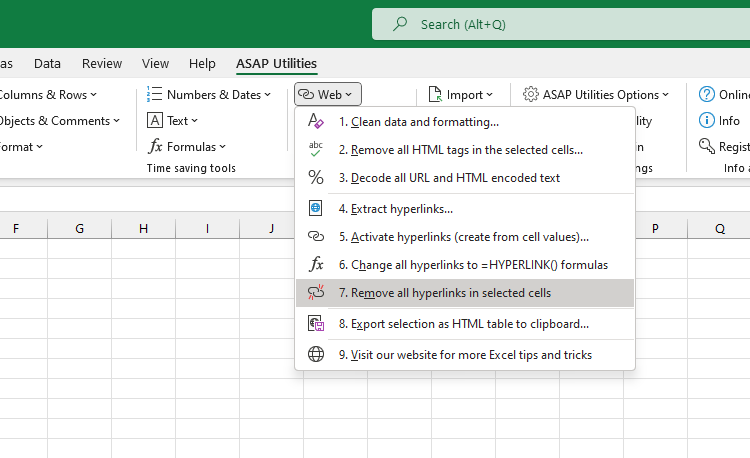
Task: Open ASAP Utilities Options dropdown
Action: point(596,95)
